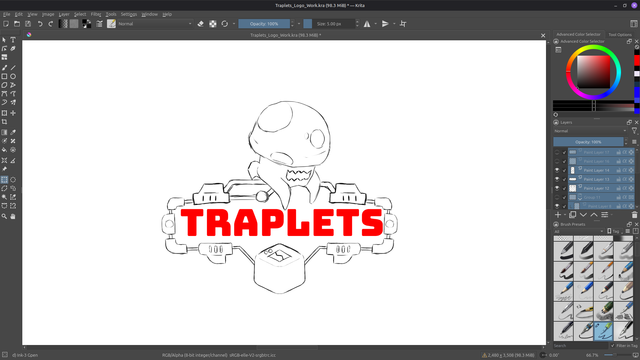Choose the Rectangular Selection tool
Screen dimensions: 640x360
(4, 180)
